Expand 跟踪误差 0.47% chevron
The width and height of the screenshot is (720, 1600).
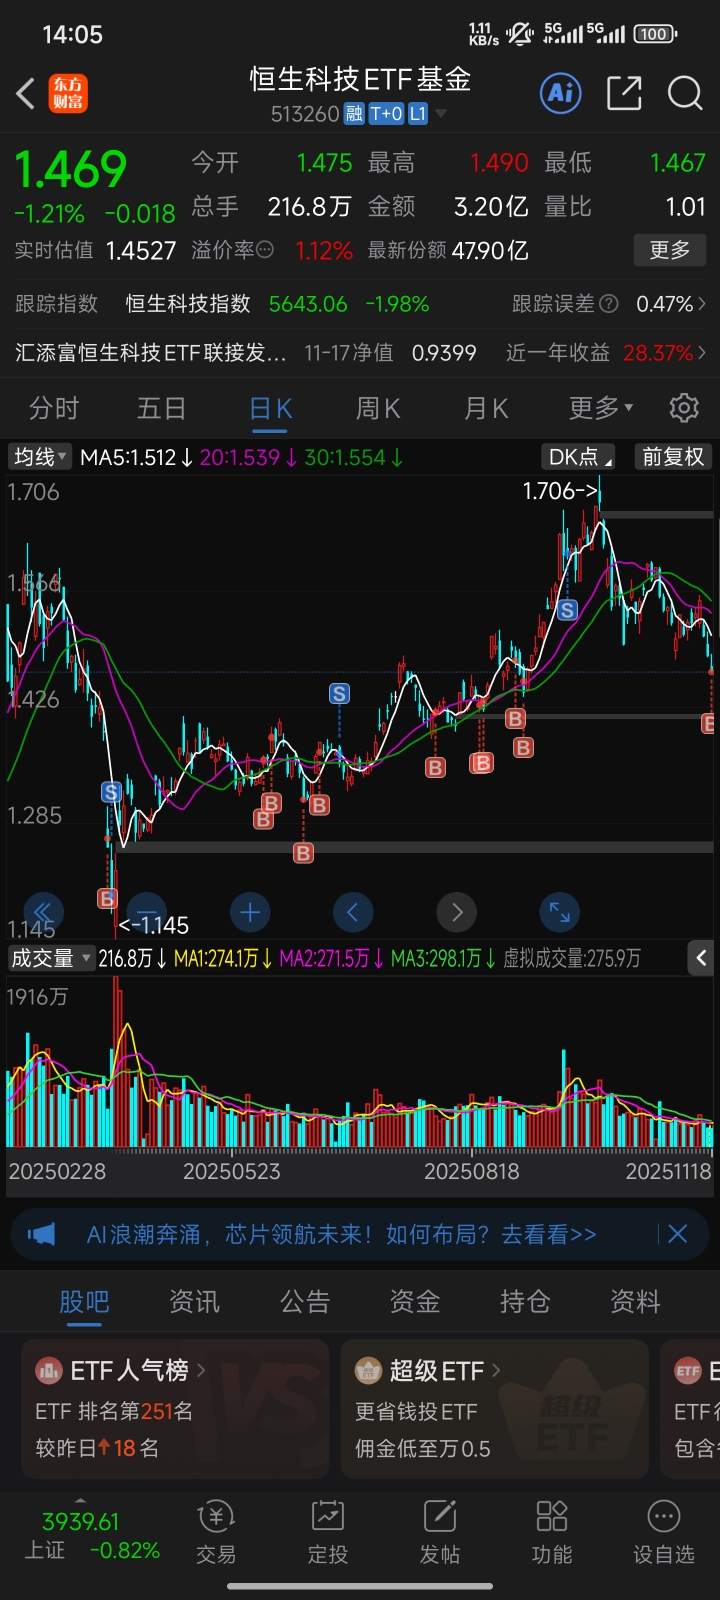702,304
